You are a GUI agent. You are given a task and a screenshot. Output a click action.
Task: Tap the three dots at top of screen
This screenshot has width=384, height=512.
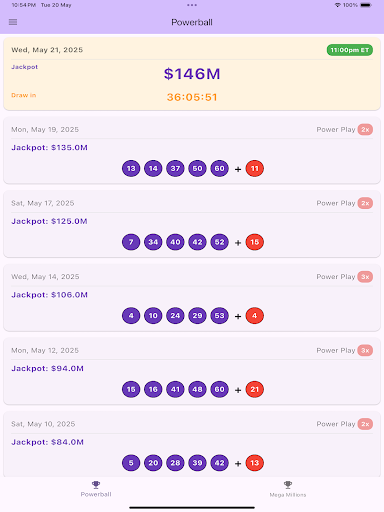[x=192, y=5]
